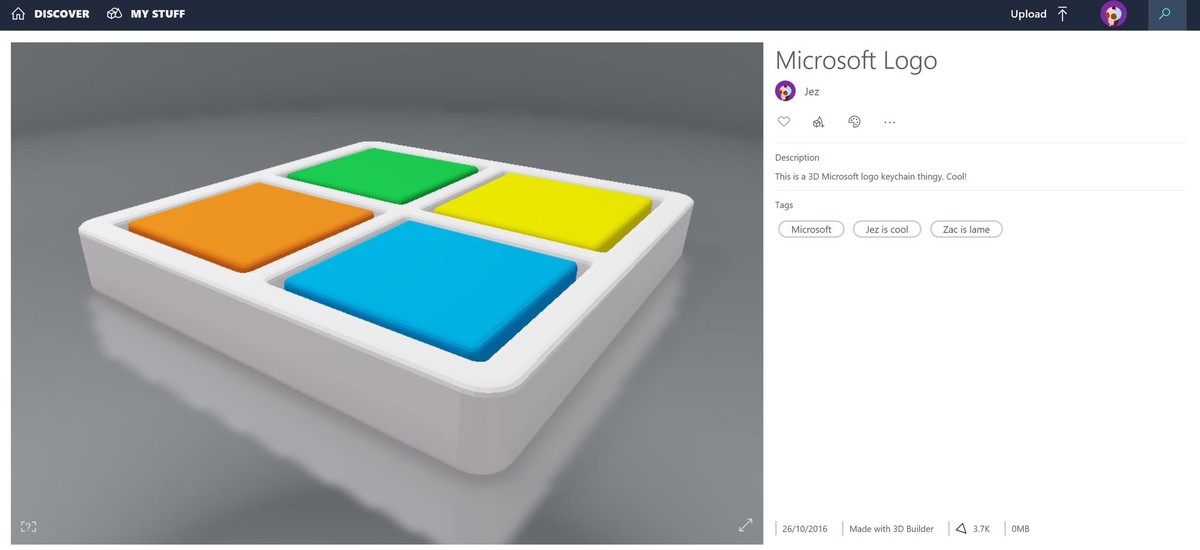Image resolution: width=1200 pixels, height=550 pixels.
Task: Click the Upload button
Action: pyautogui.click(x=1040, y=14)
